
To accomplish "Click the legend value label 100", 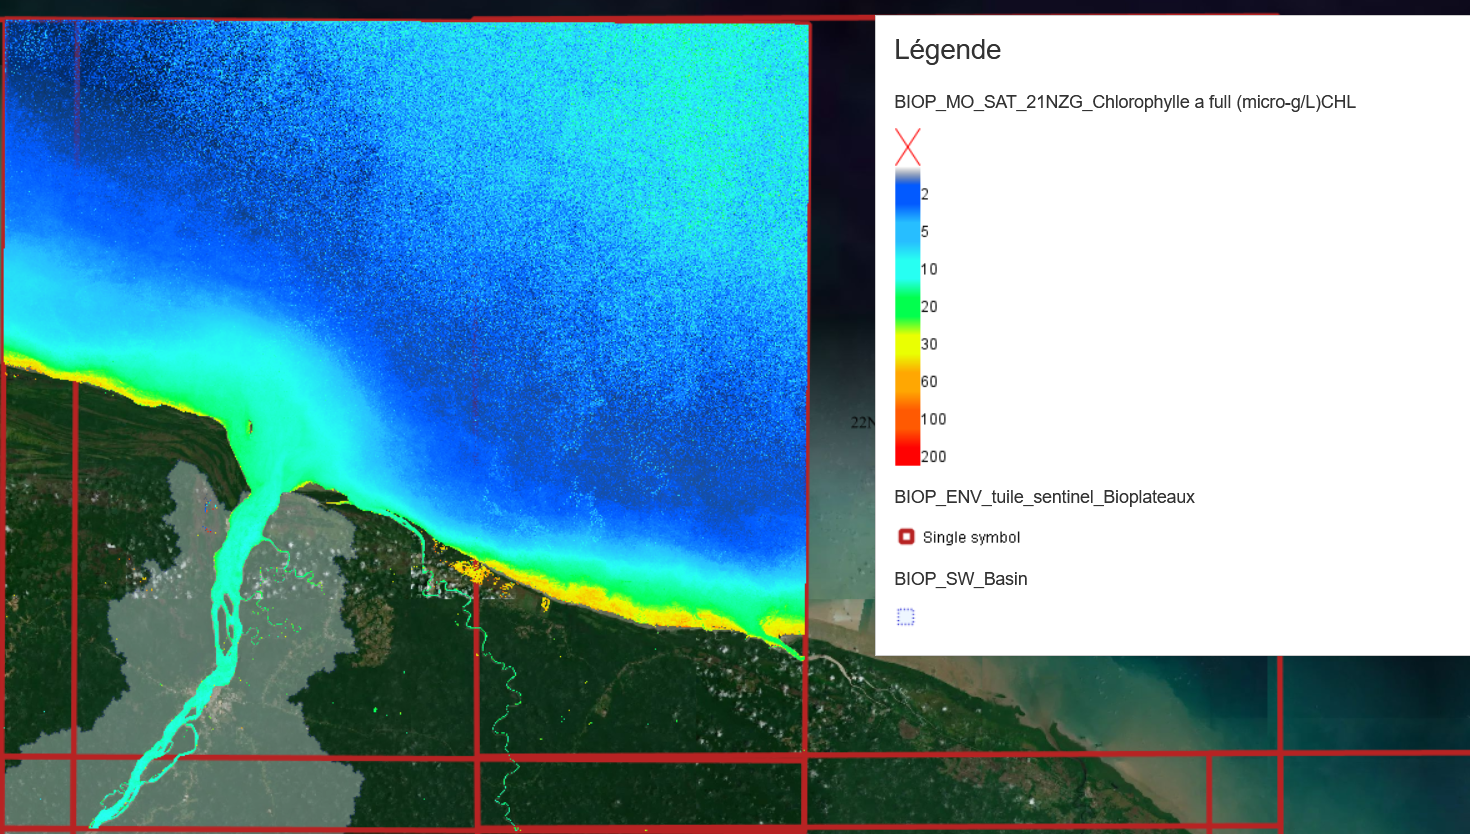I will tap(933, 419).
